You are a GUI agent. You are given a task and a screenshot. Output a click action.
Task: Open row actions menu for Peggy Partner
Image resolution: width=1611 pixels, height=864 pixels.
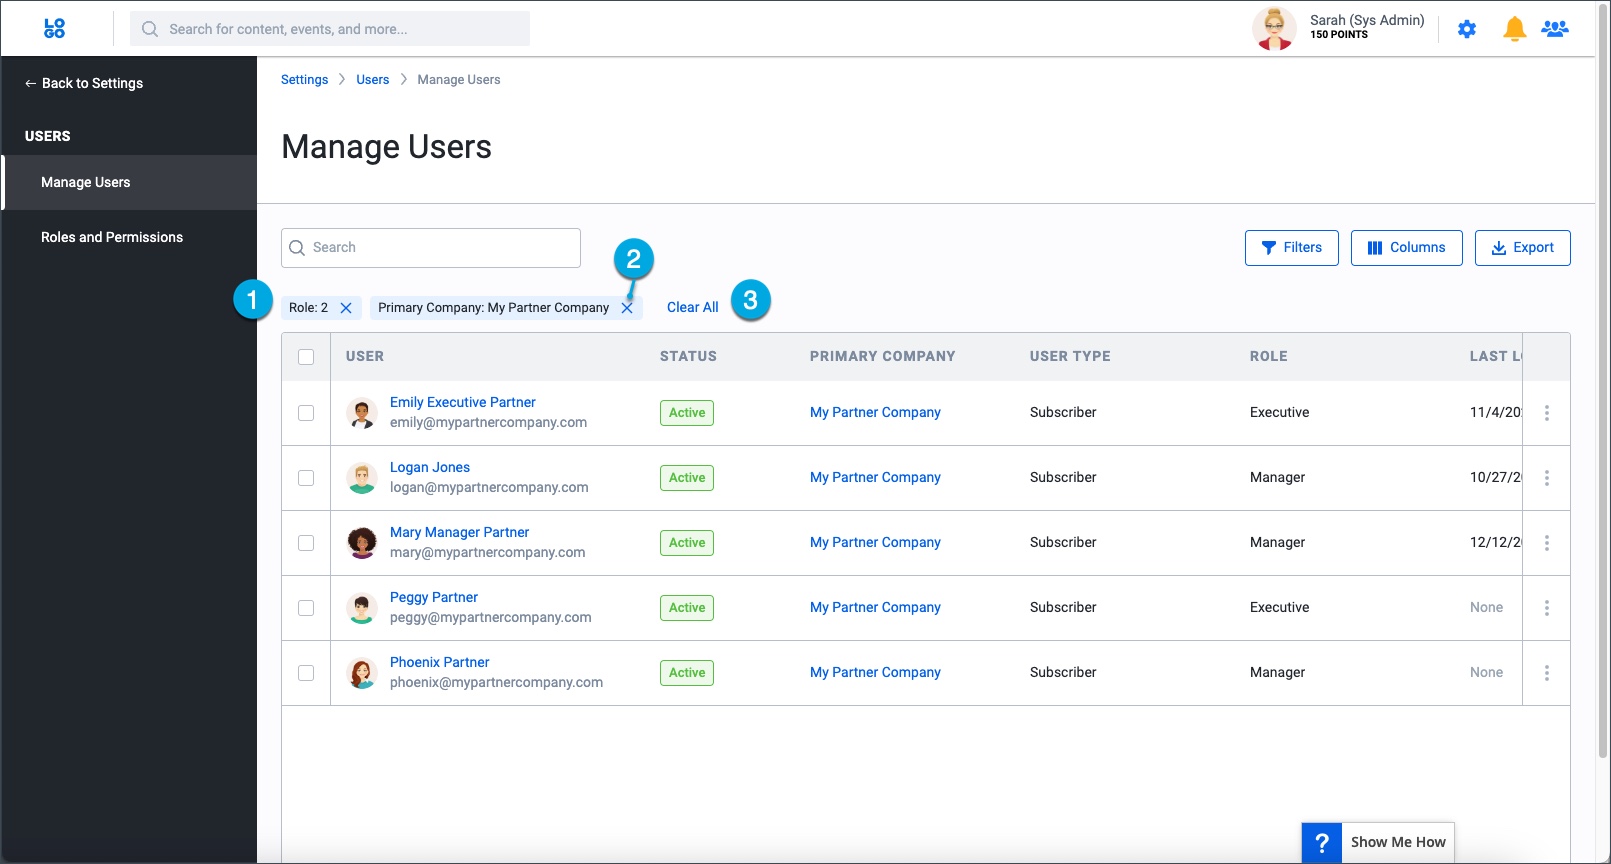coord(1547,608)
